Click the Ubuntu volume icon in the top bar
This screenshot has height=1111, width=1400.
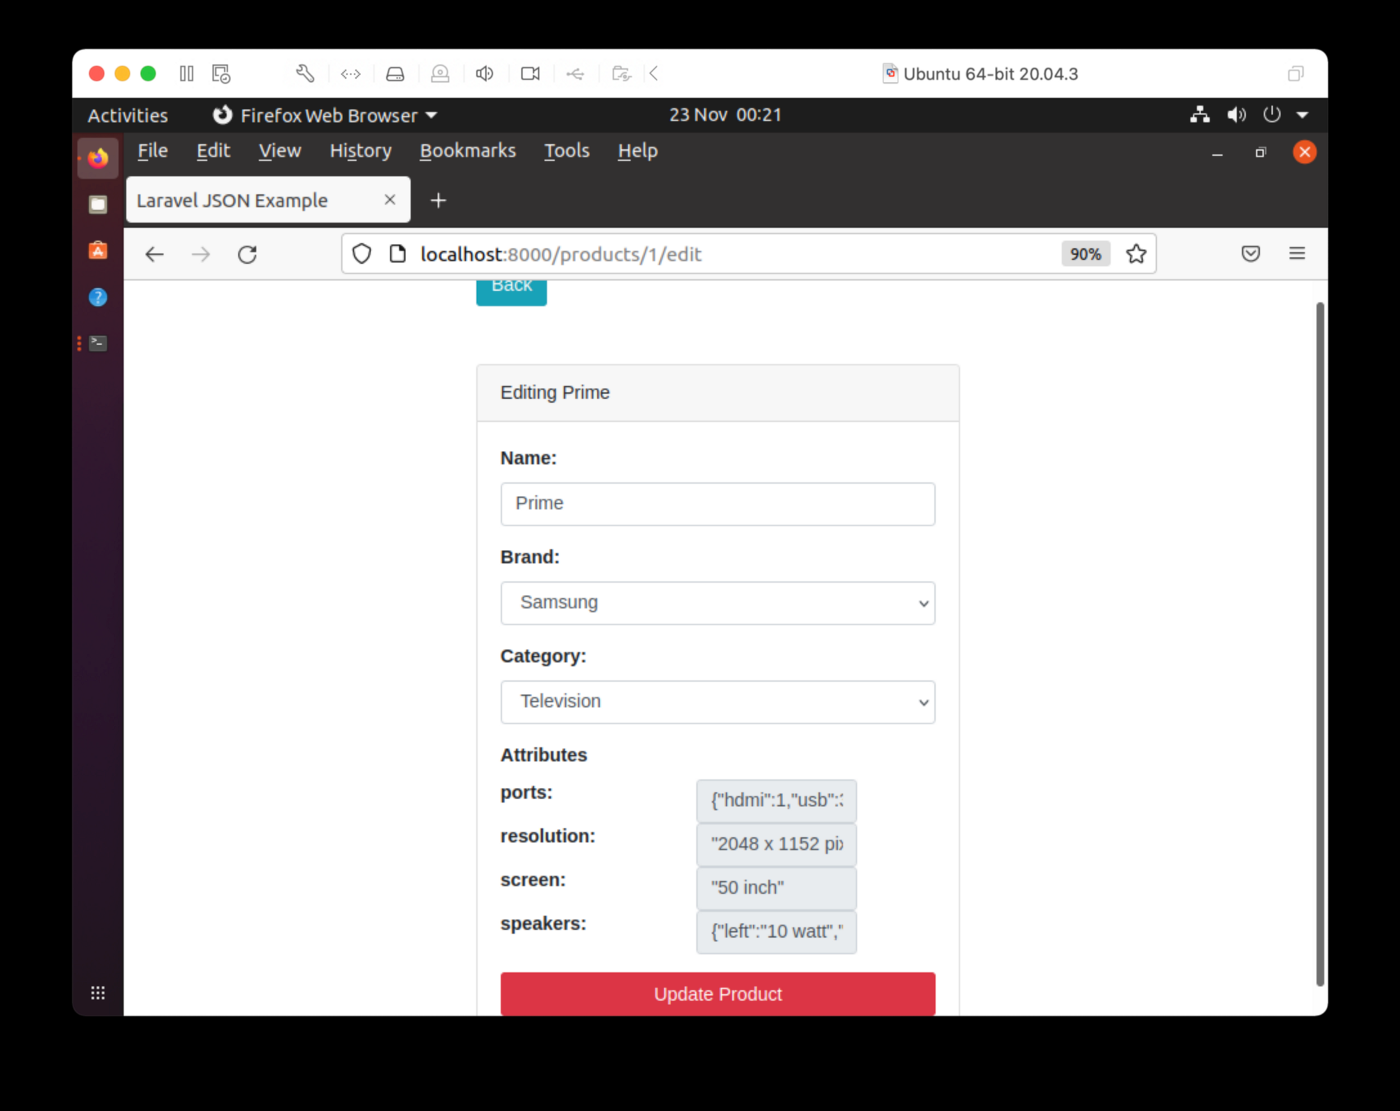coord(1237,115)
